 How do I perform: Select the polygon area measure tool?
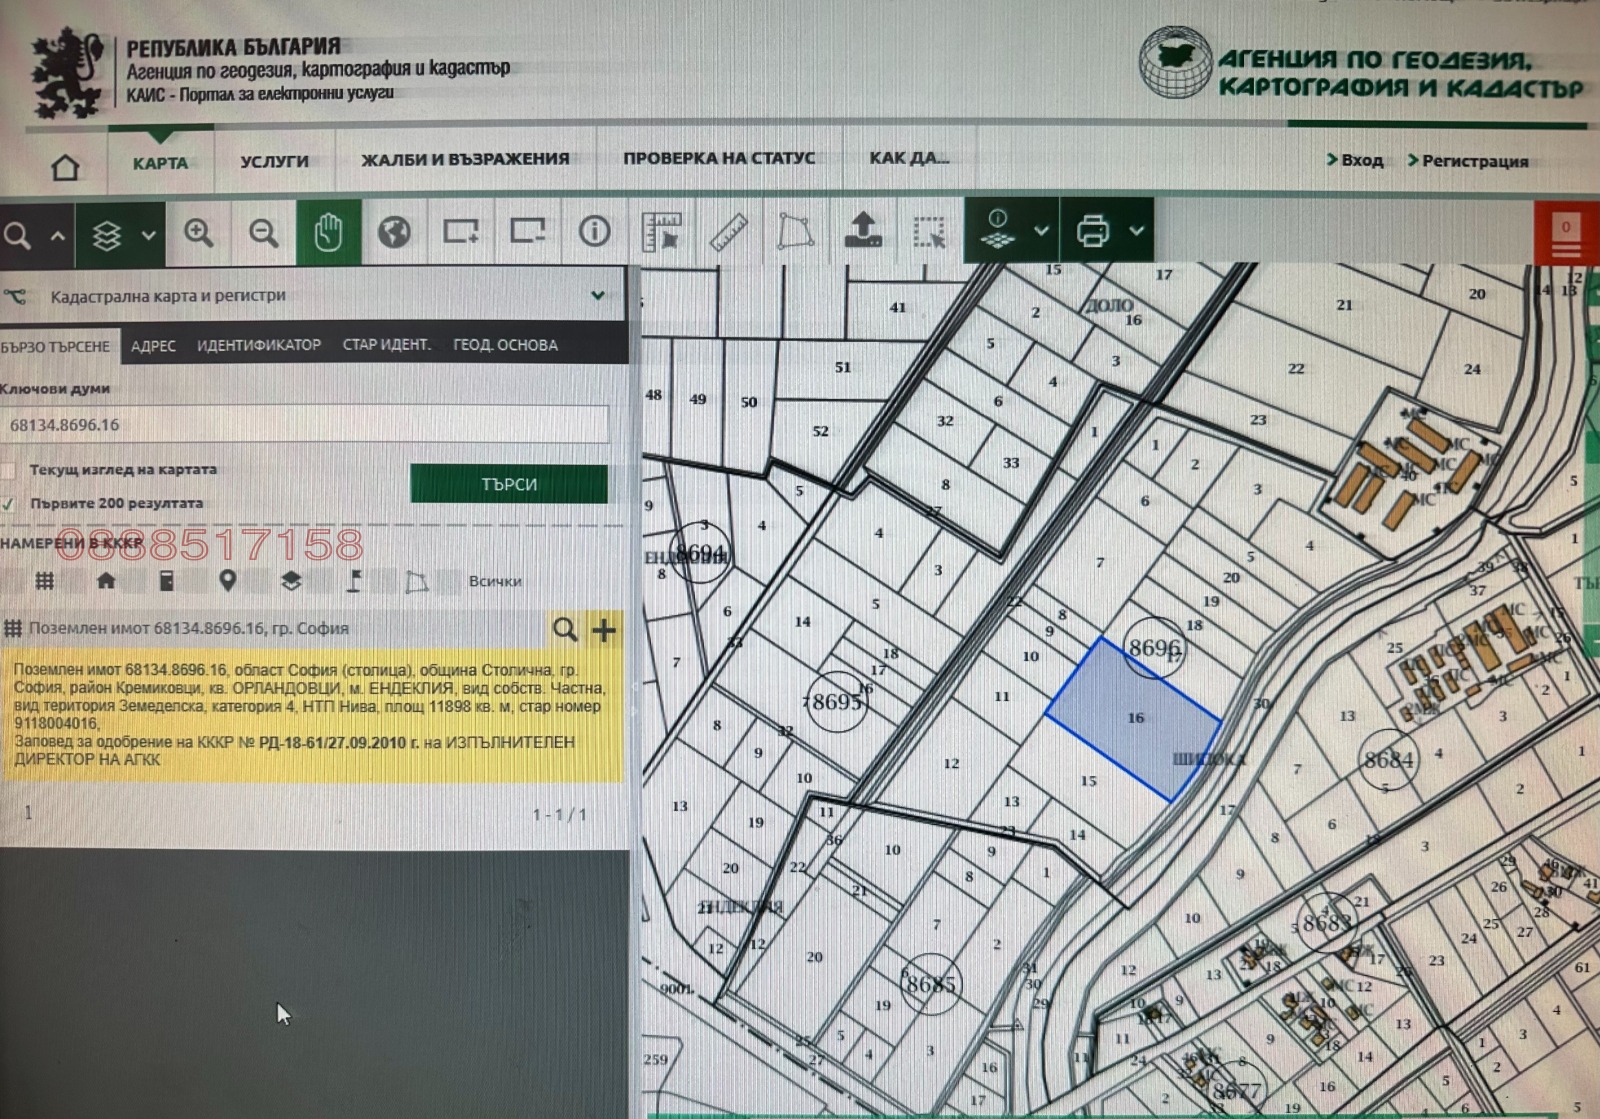[795, 232]
